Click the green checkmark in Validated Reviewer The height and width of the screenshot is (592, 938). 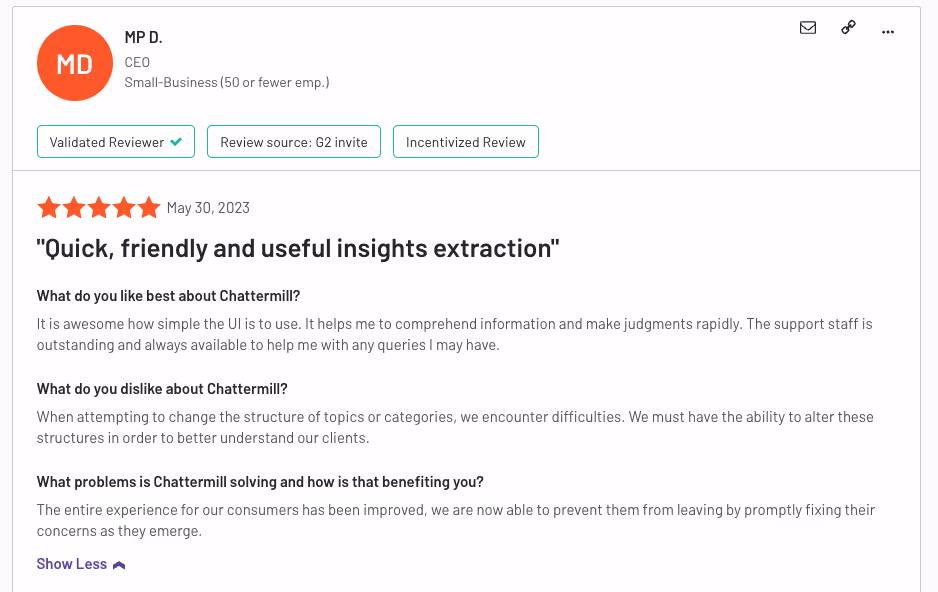pyautogui.click(x=176, y=142)
